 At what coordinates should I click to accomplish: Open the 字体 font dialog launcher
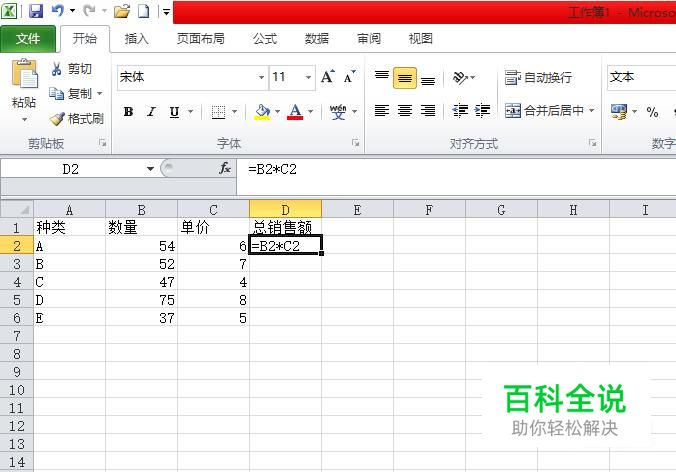[x=355, y=143]
